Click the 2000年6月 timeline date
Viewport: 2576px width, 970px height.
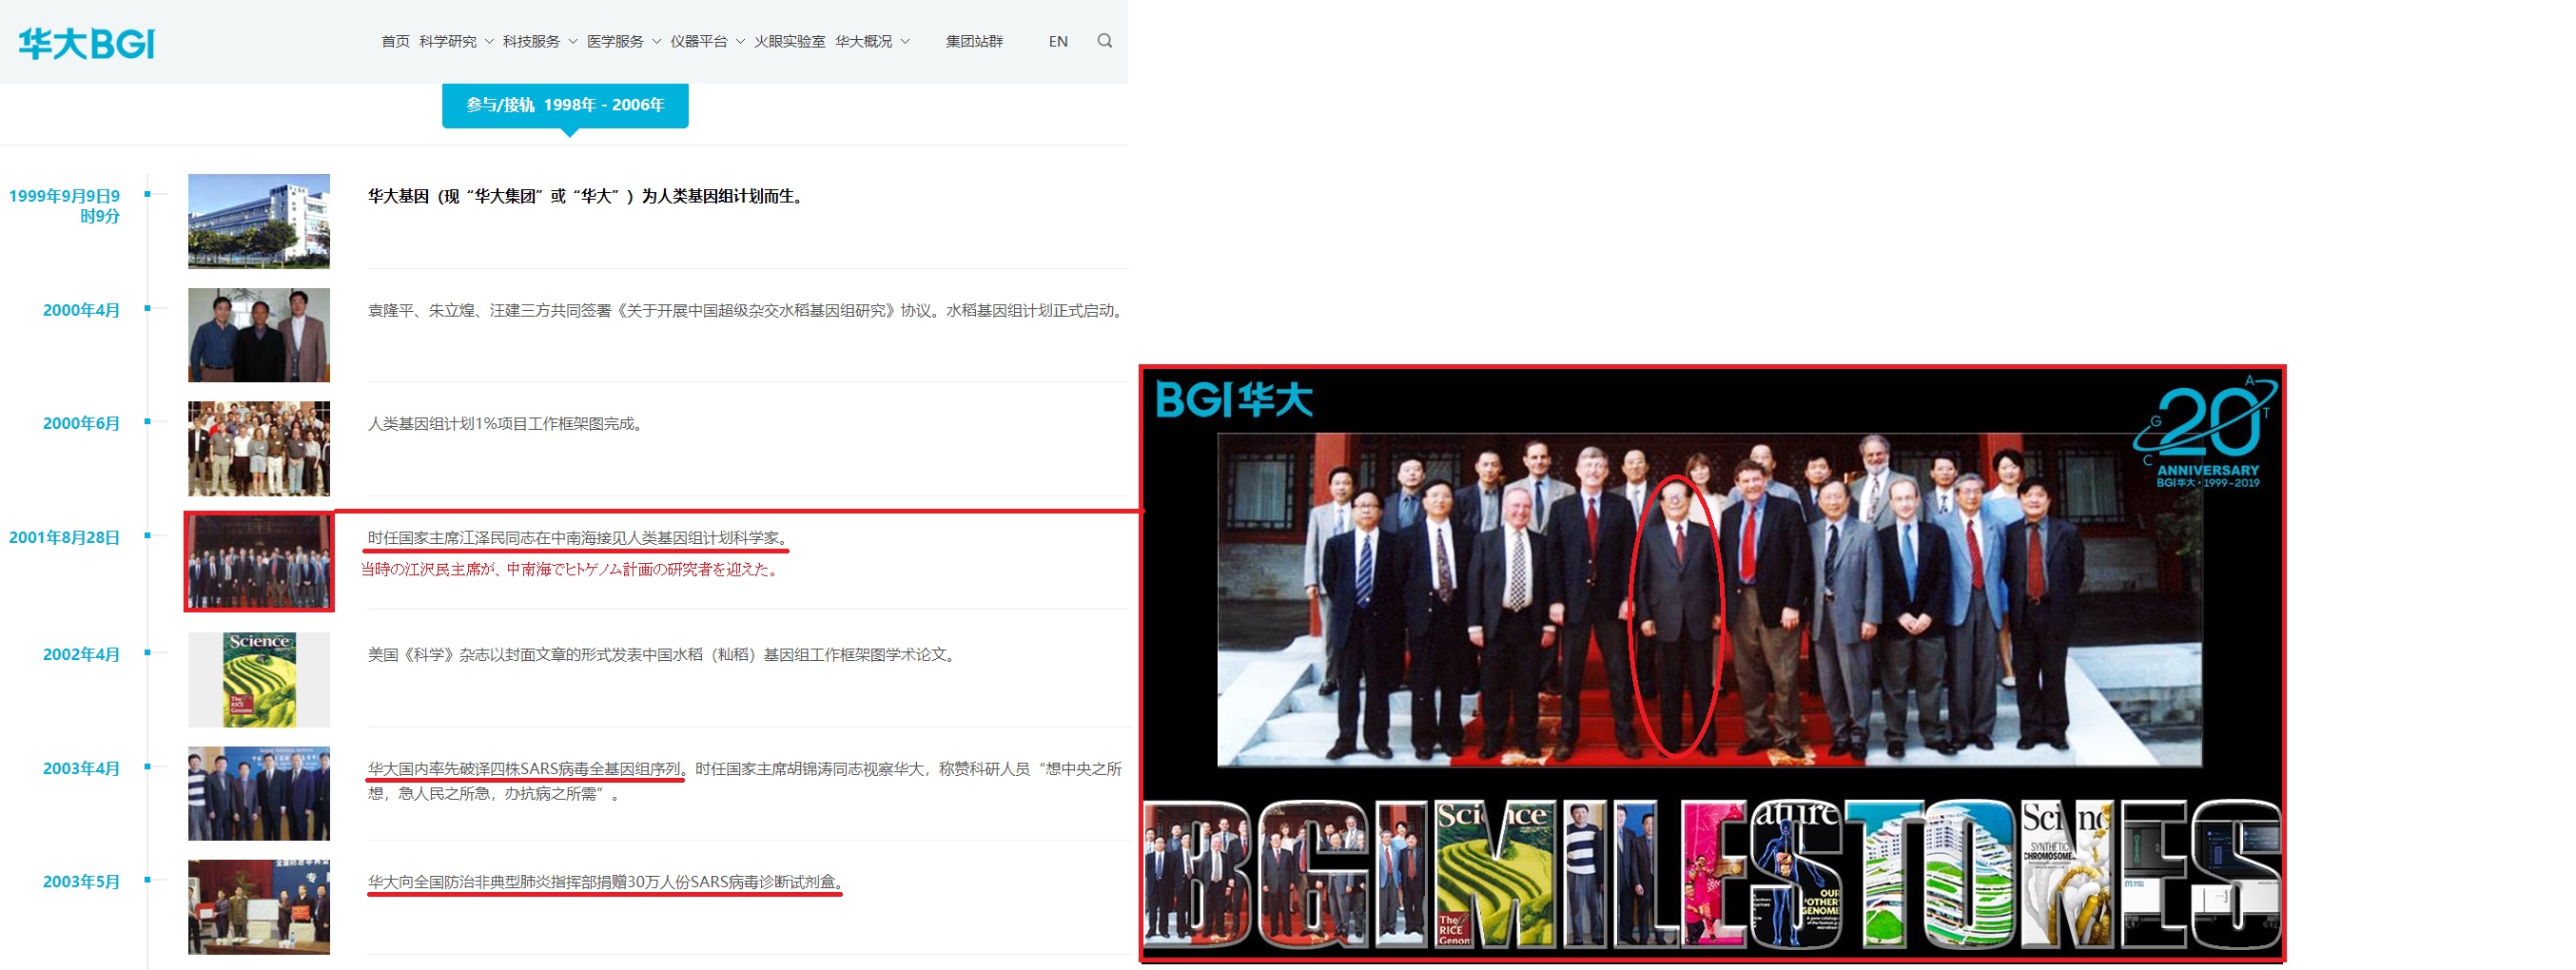81,423
